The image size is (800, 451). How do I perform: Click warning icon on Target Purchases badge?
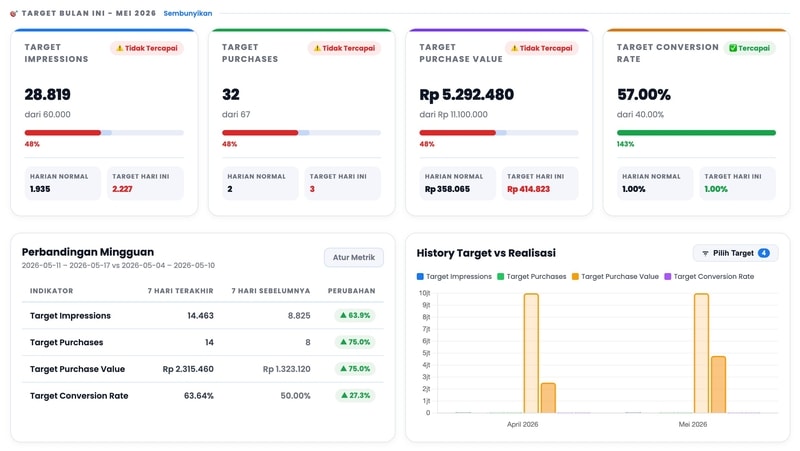(317, 48)
